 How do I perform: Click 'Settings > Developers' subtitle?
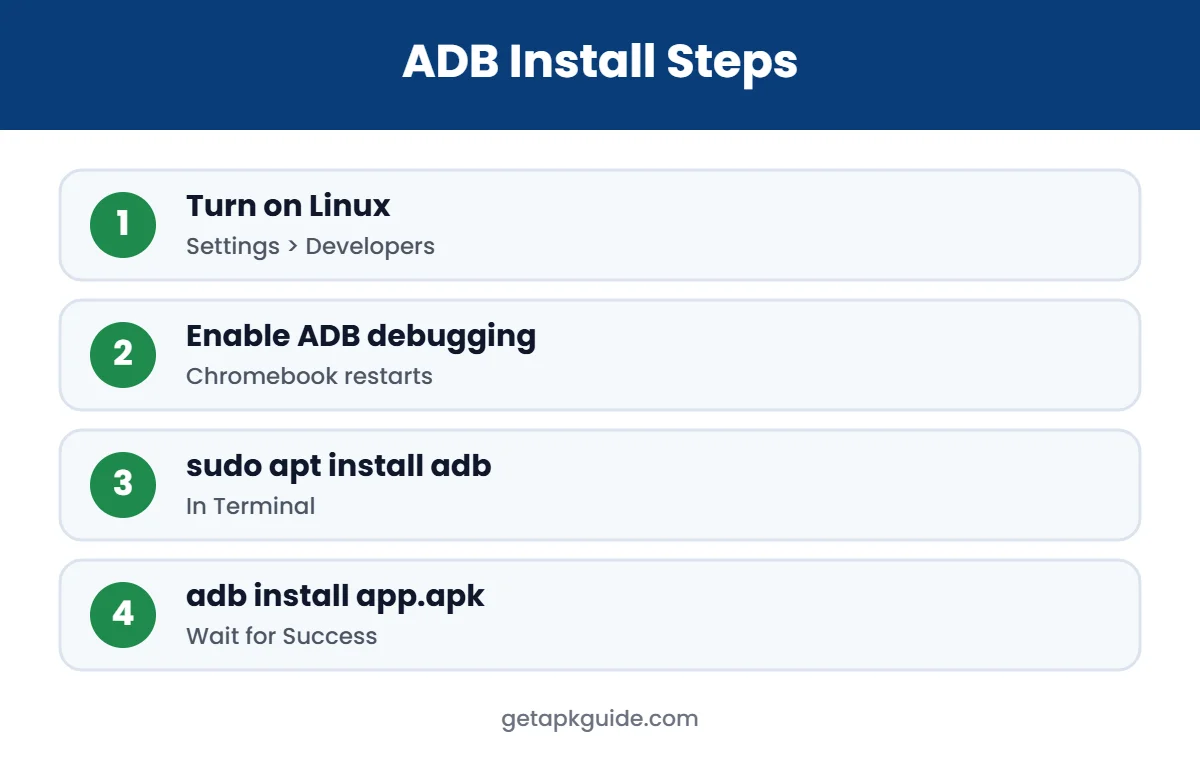tap(310, 246)
